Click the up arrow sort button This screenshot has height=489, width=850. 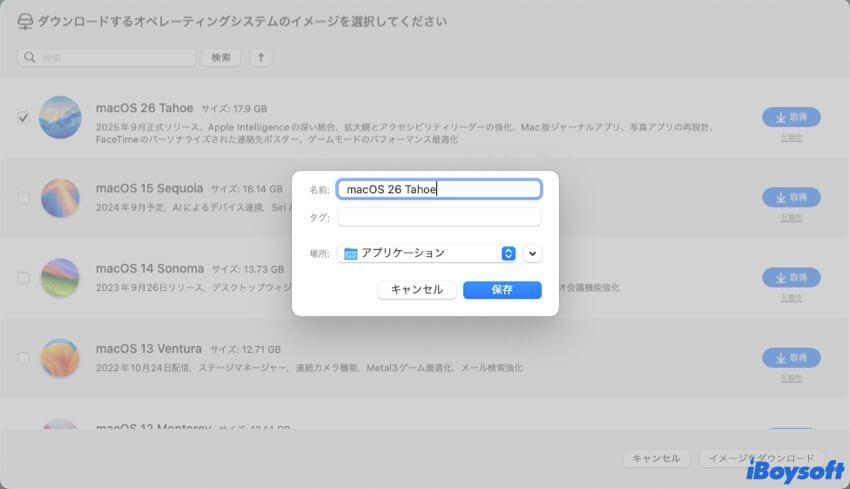coord(261,57)
